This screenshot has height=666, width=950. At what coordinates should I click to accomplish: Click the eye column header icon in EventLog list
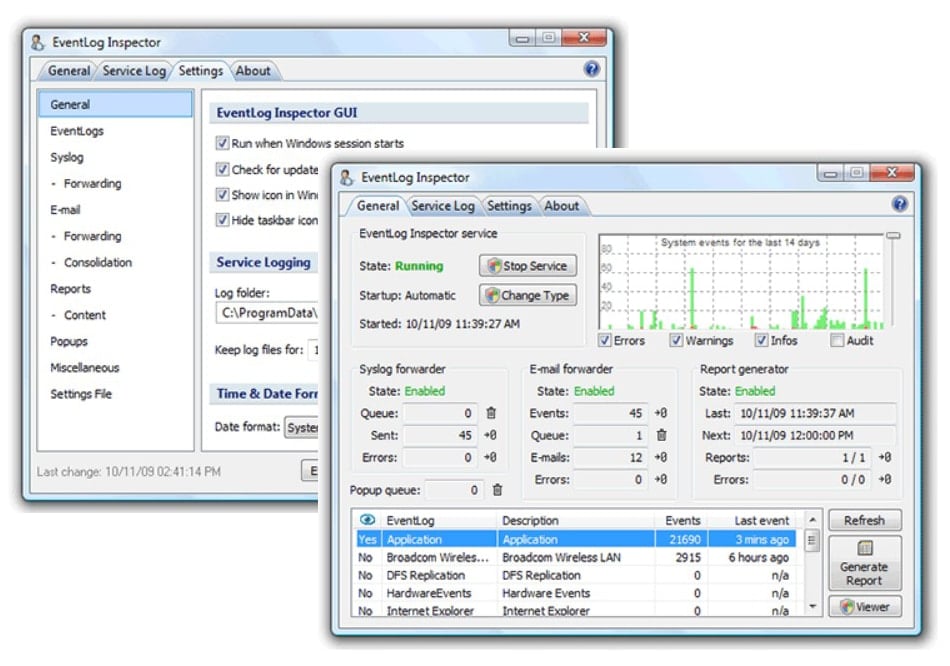(367, 520)
